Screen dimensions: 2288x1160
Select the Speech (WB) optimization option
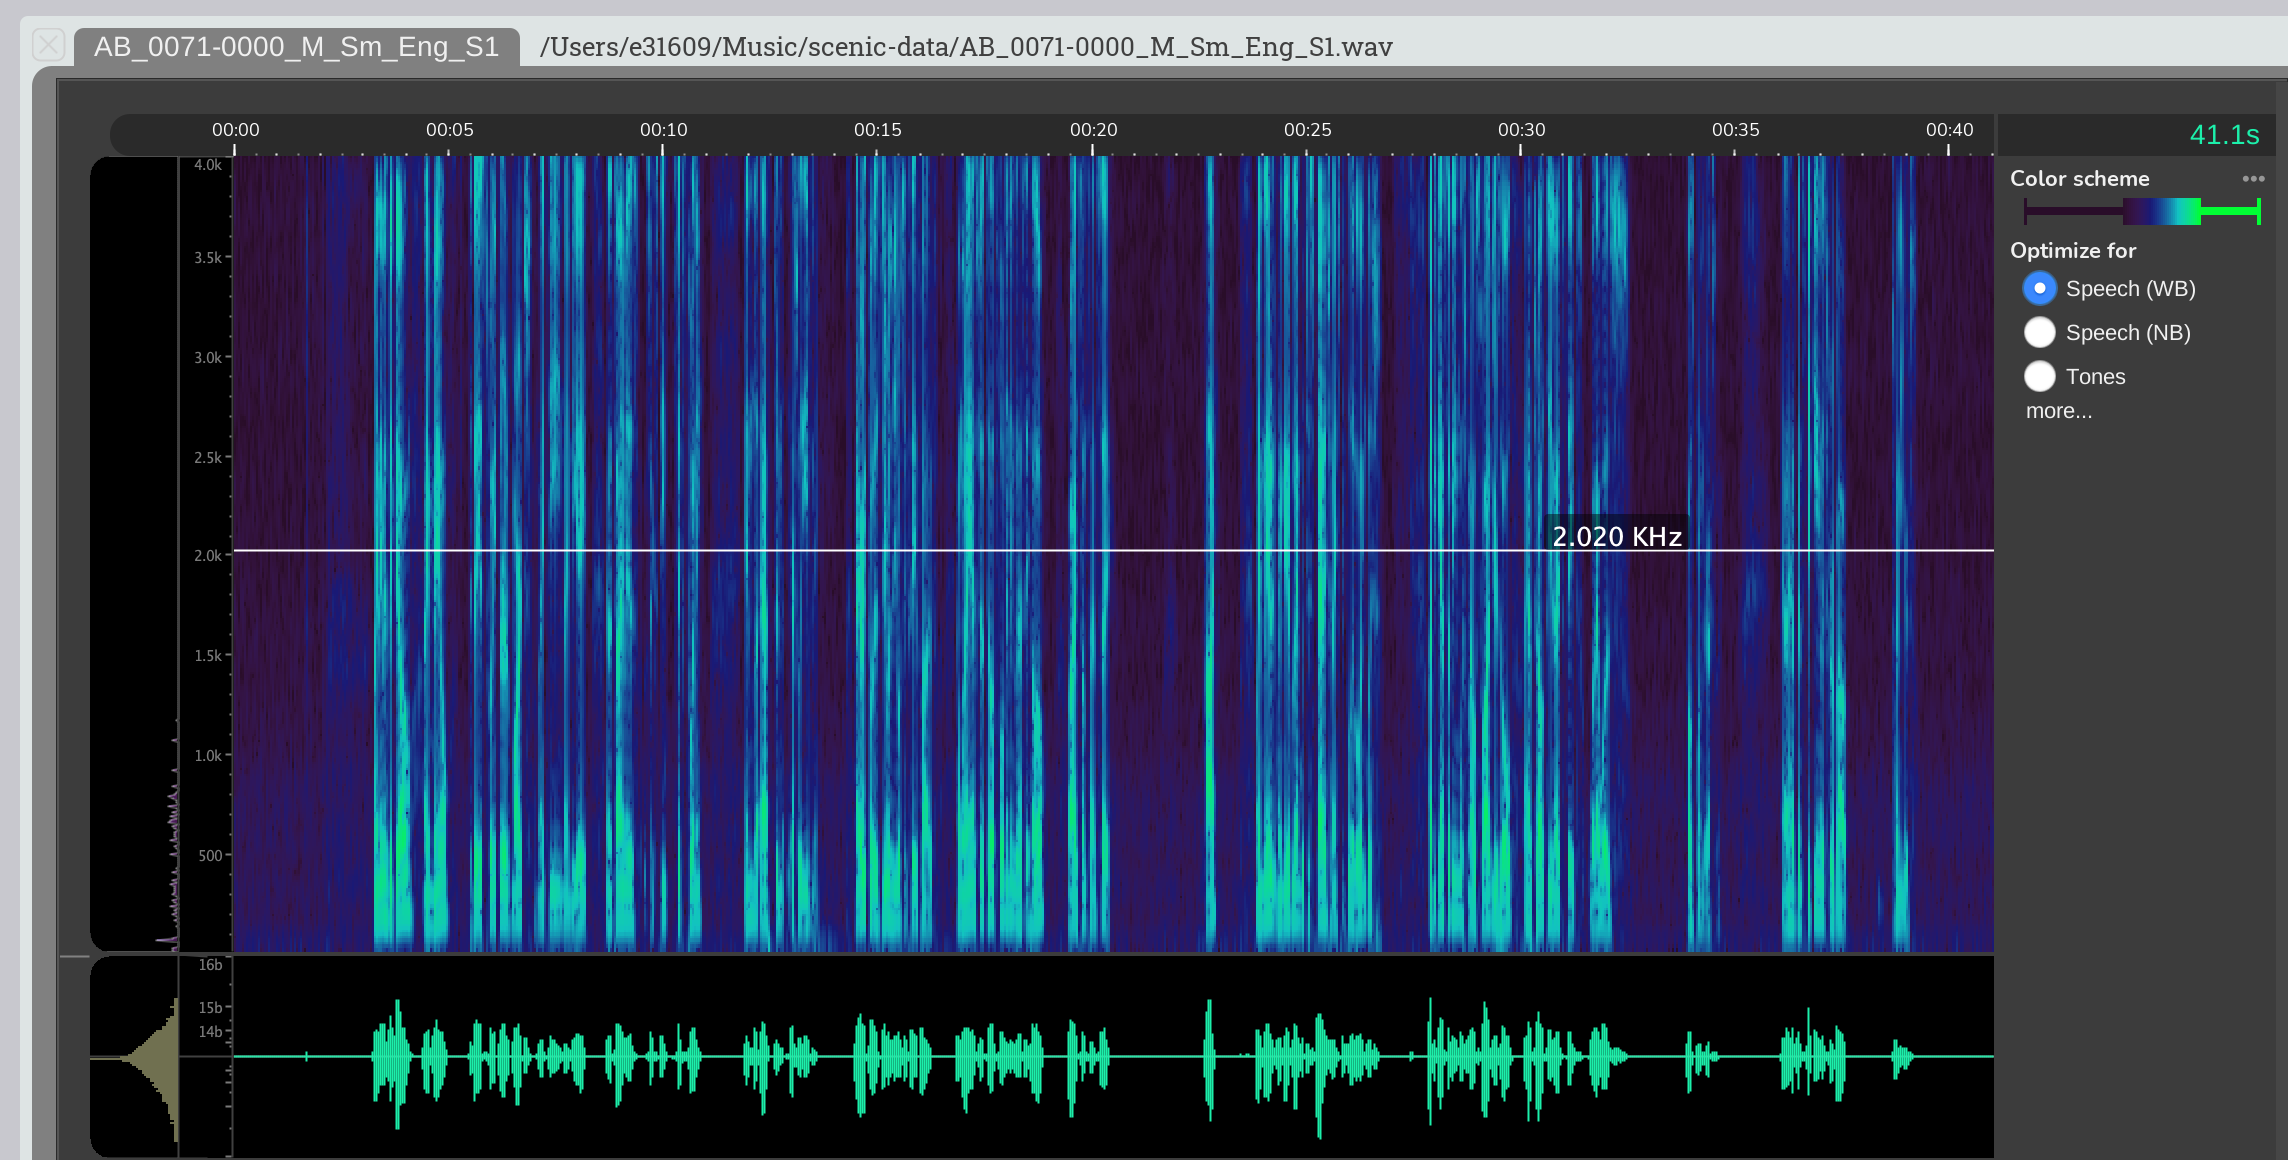pyautogui.click(x=2040, y=288)
